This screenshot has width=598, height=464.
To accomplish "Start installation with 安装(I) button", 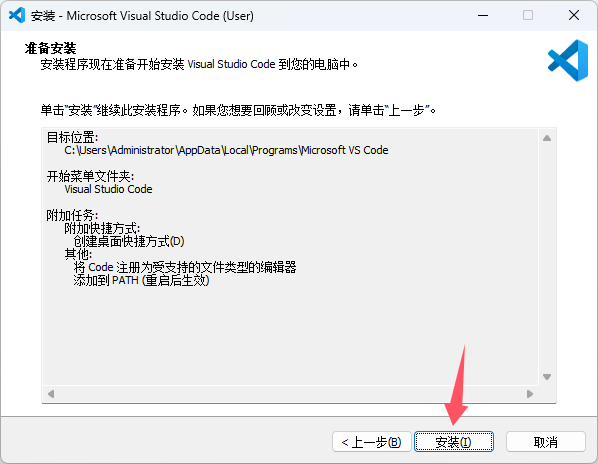I will click(x=454, y=442).
